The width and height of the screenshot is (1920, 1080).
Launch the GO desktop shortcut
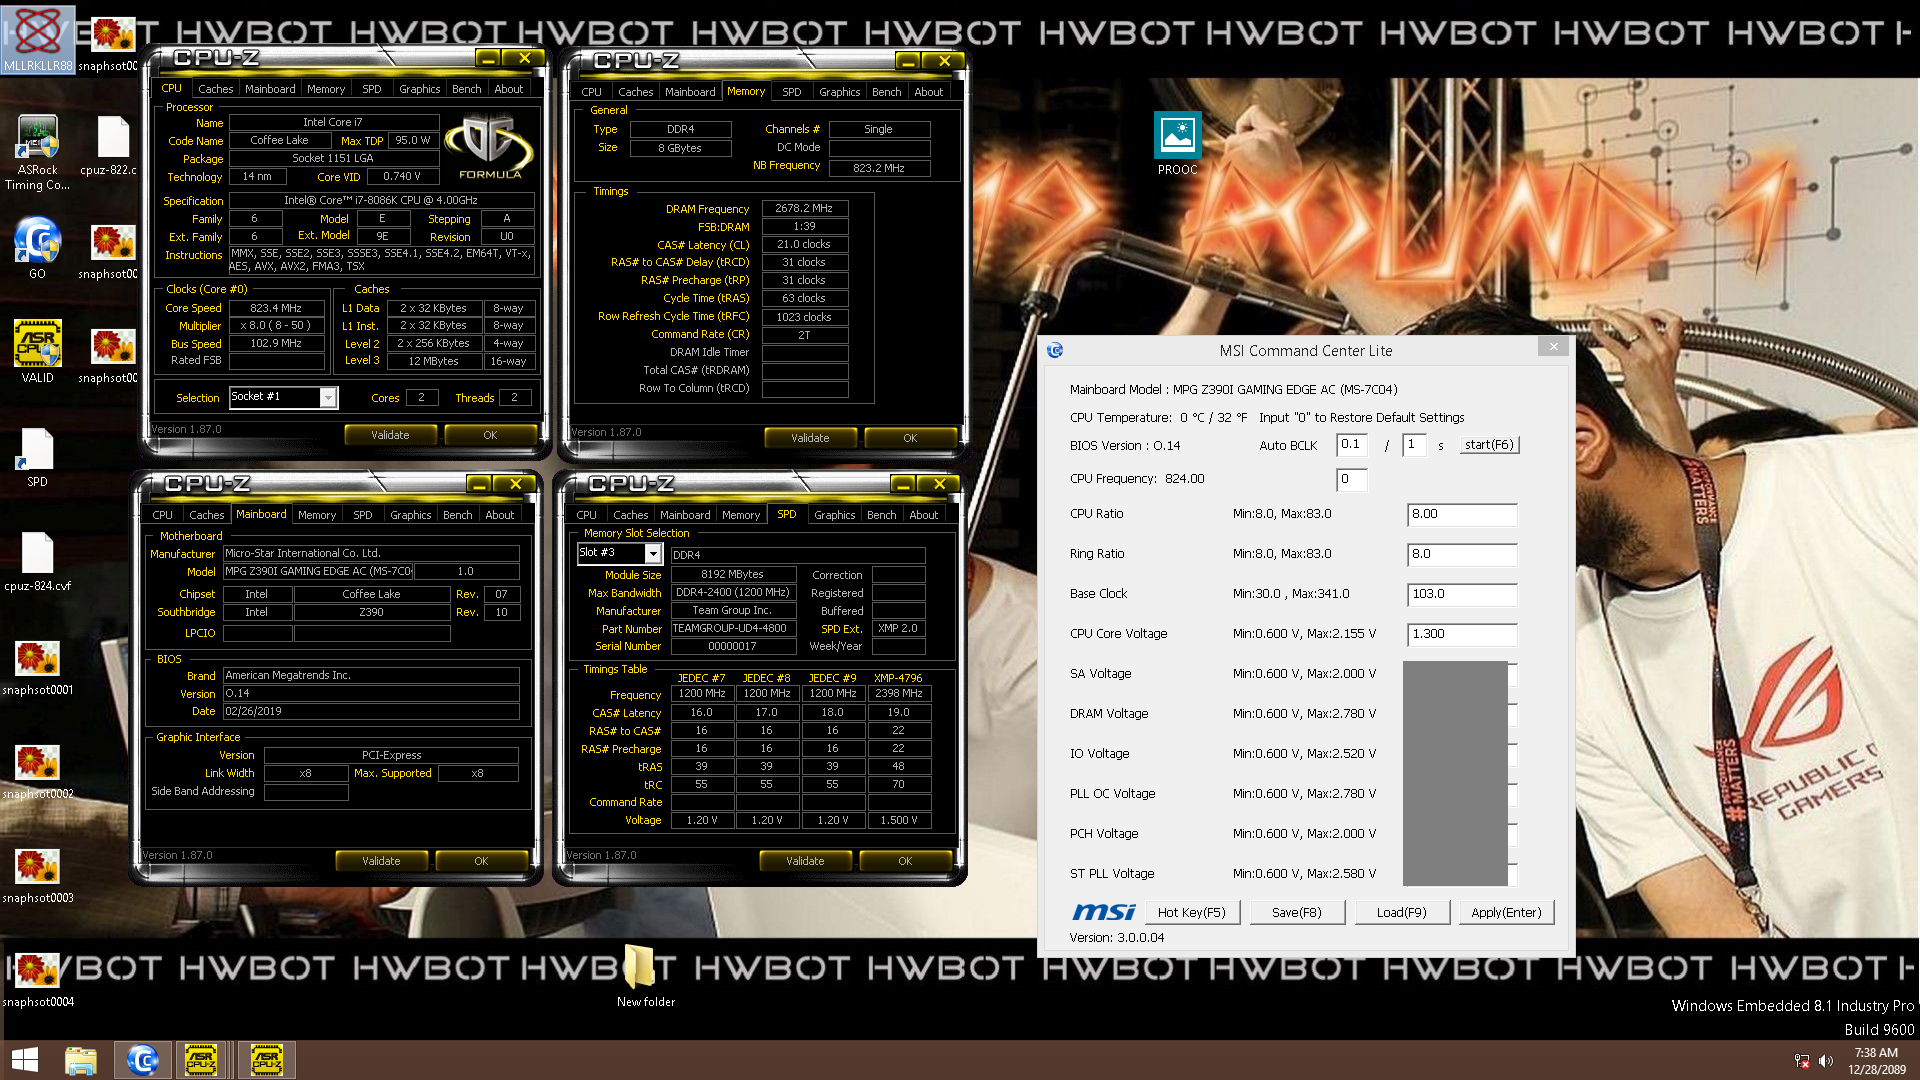(37, 248)
